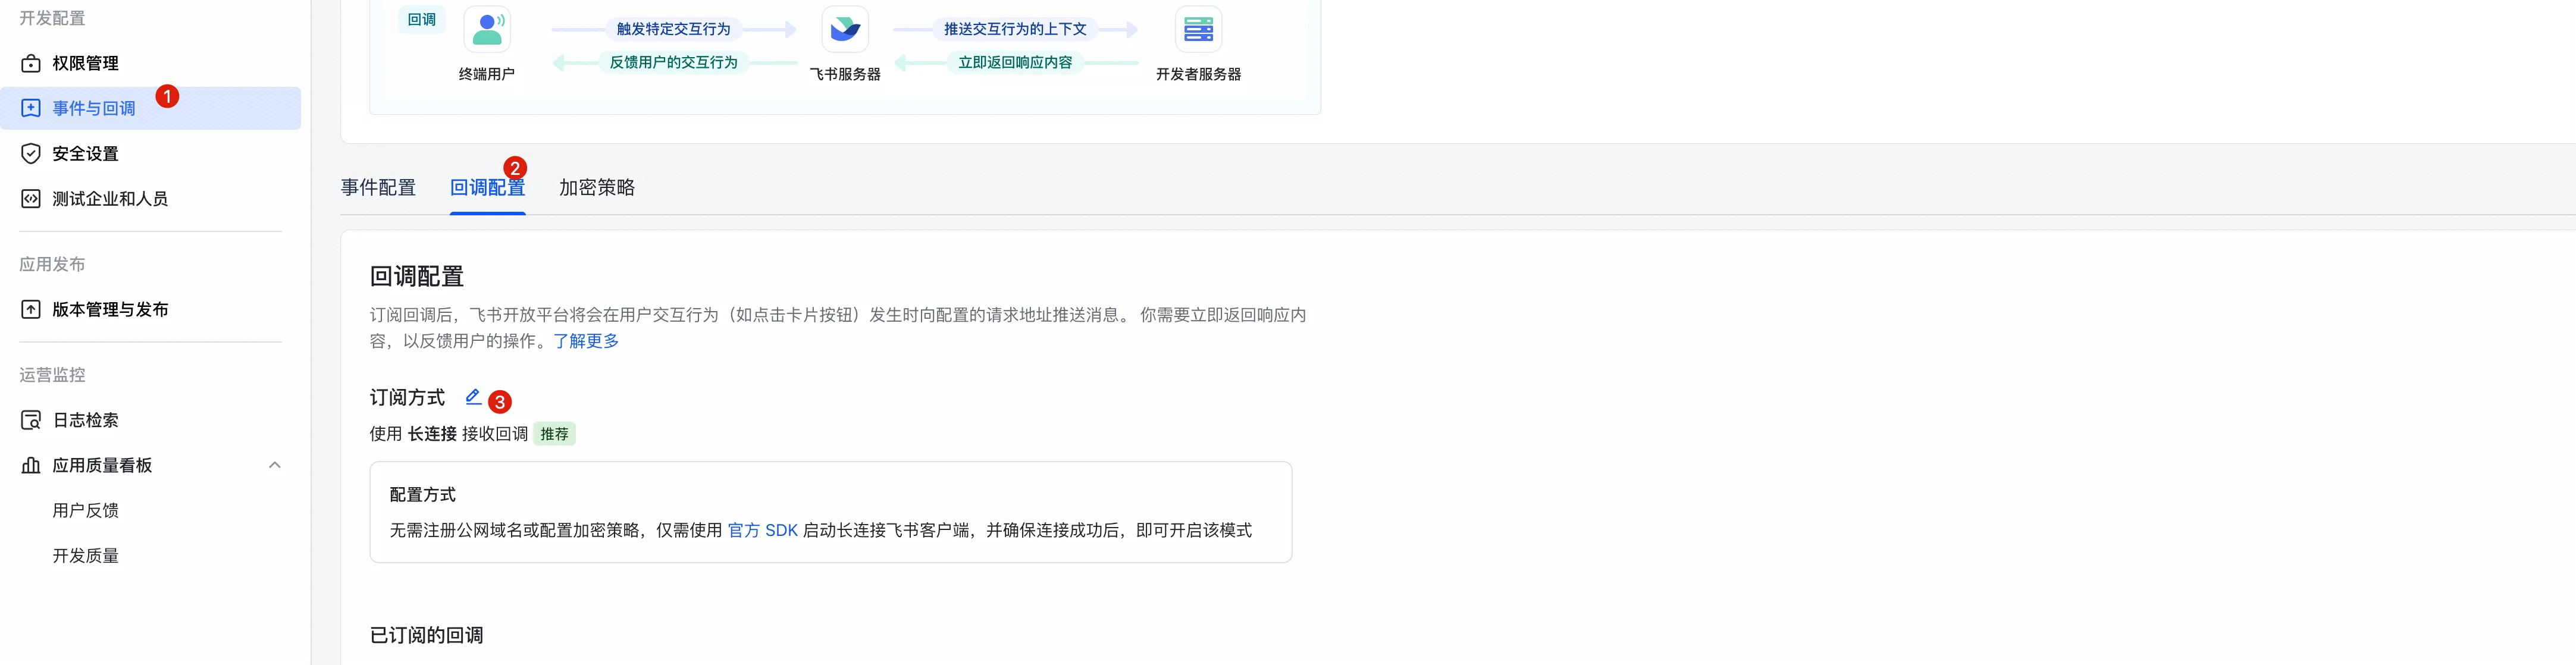The width and height of the screenshot is (2576, 665).
Task: Click the 终端用户 avatar icon
Action: pos(487,29)
